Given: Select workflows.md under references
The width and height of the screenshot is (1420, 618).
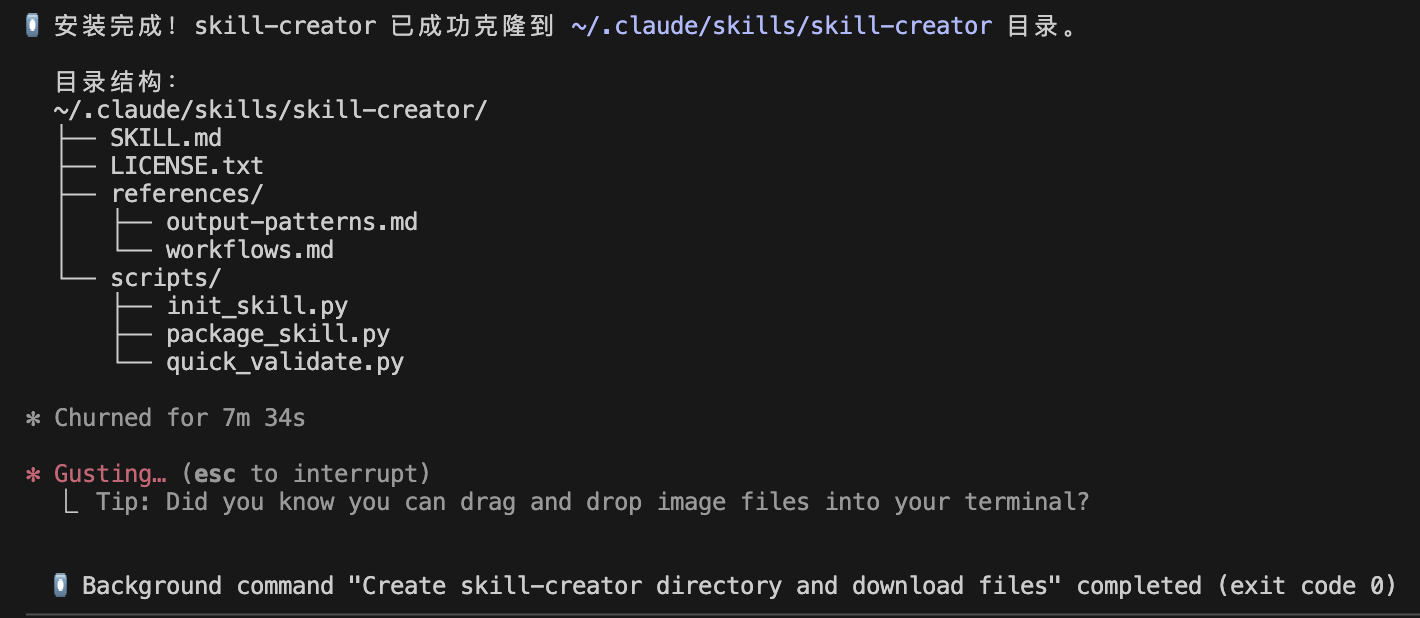Looking at the screenshot, I should tap(250, 250).
